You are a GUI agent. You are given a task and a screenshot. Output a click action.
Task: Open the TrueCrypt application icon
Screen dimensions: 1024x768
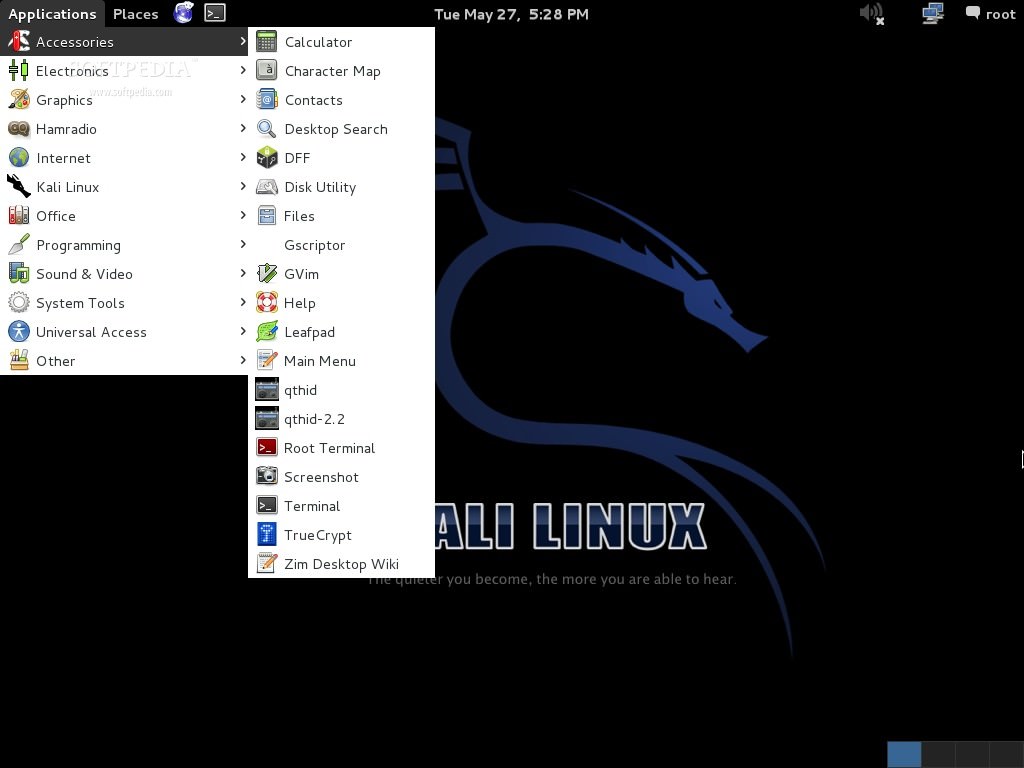tap(267, 535)
